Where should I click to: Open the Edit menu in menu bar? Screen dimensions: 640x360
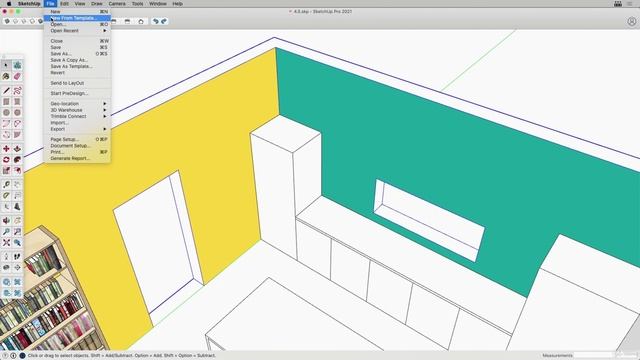pos(64,4)
